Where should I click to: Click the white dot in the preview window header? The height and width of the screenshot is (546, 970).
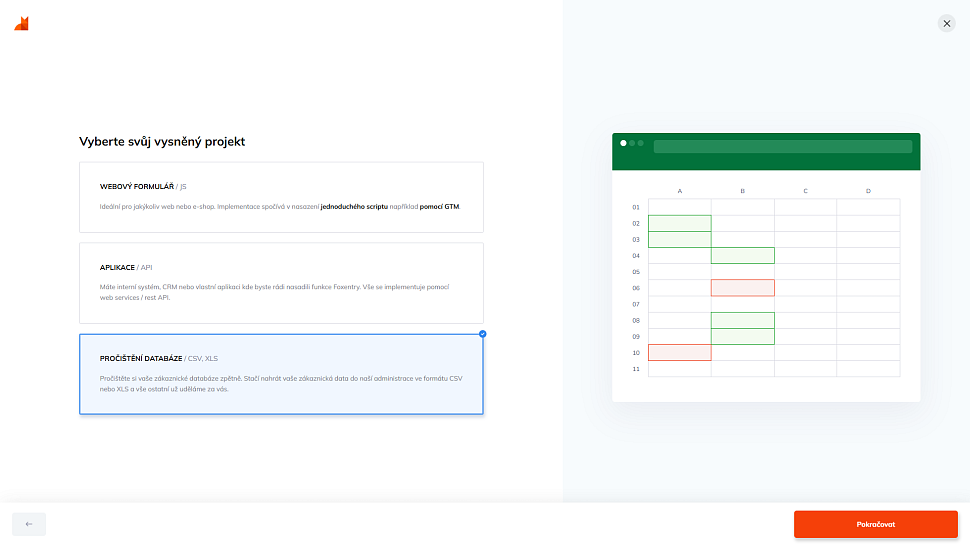point(624,143)
